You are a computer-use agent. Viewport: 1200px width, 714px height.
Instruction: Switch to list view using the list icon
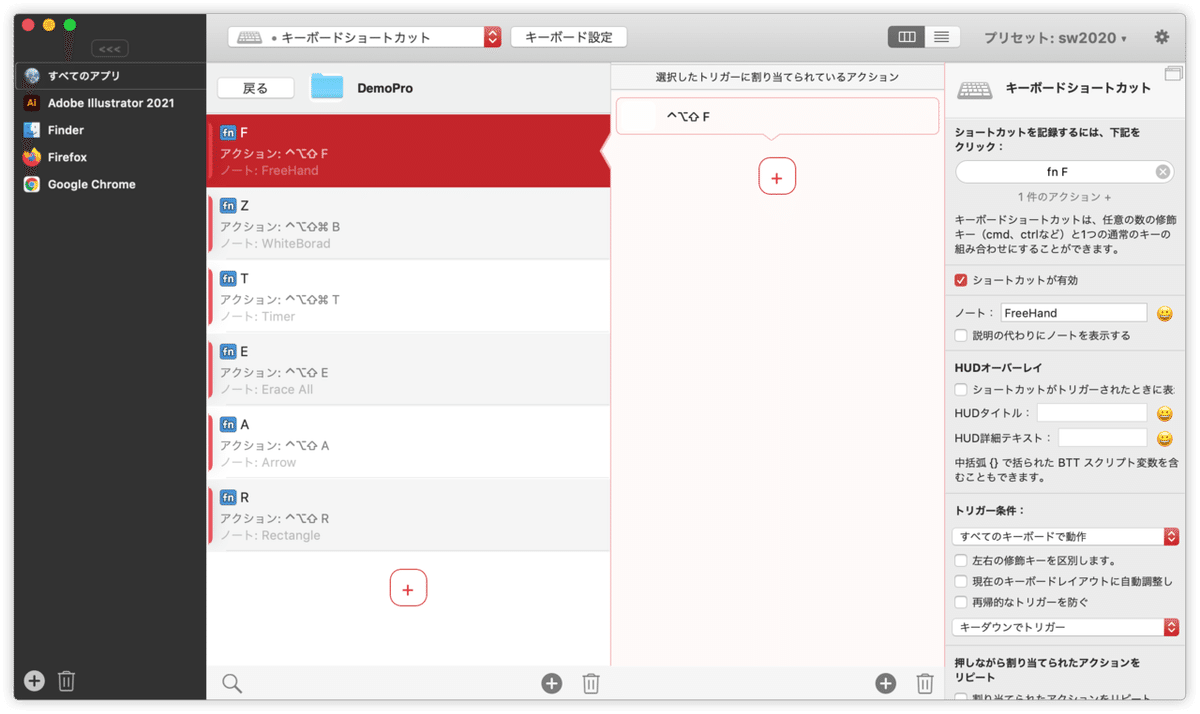[x=940, y=36]
